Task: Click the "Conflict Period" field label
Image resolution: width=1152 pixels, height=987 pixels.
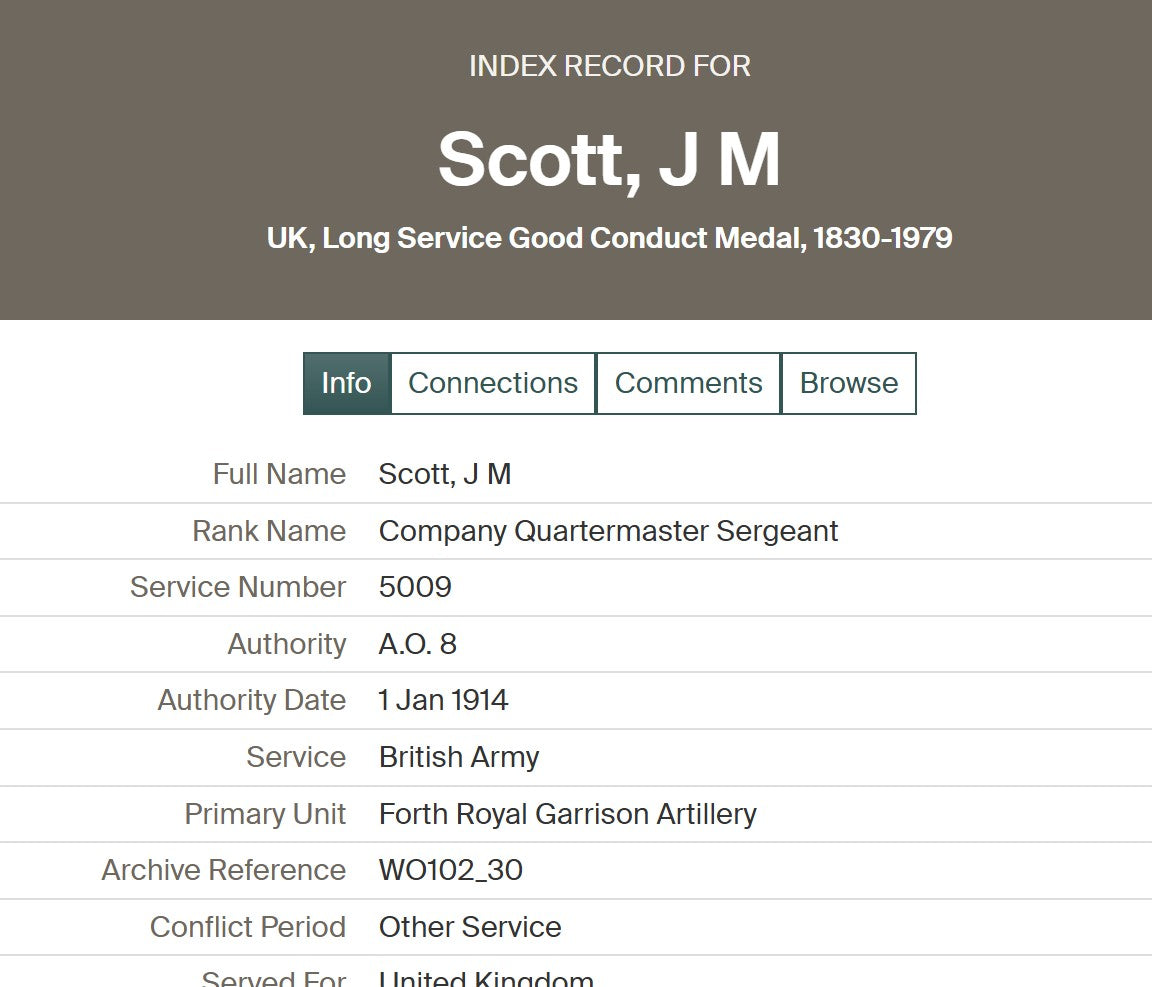Action: [248, 927]
